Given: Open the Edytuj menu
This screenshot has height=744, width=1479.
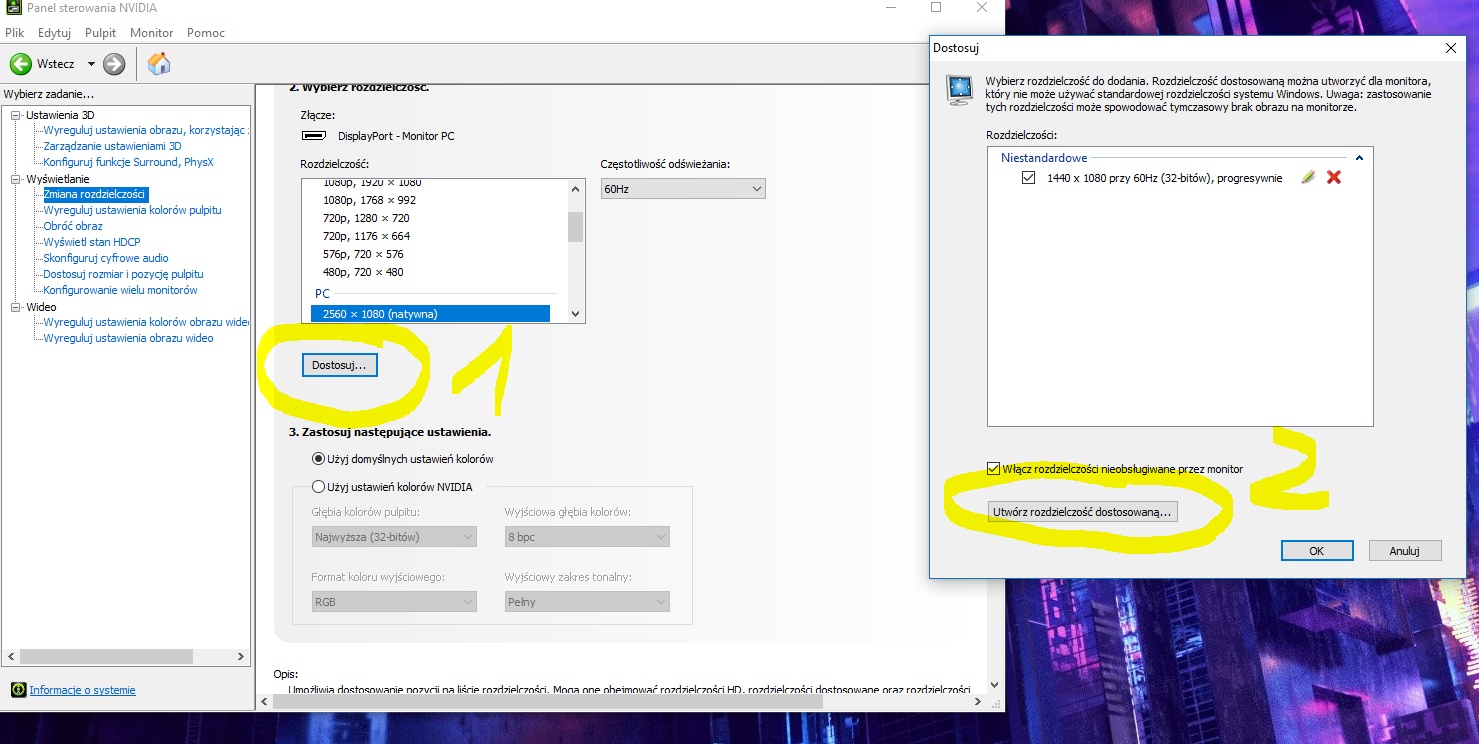Looking at the screenshot, I should point(54,33).
